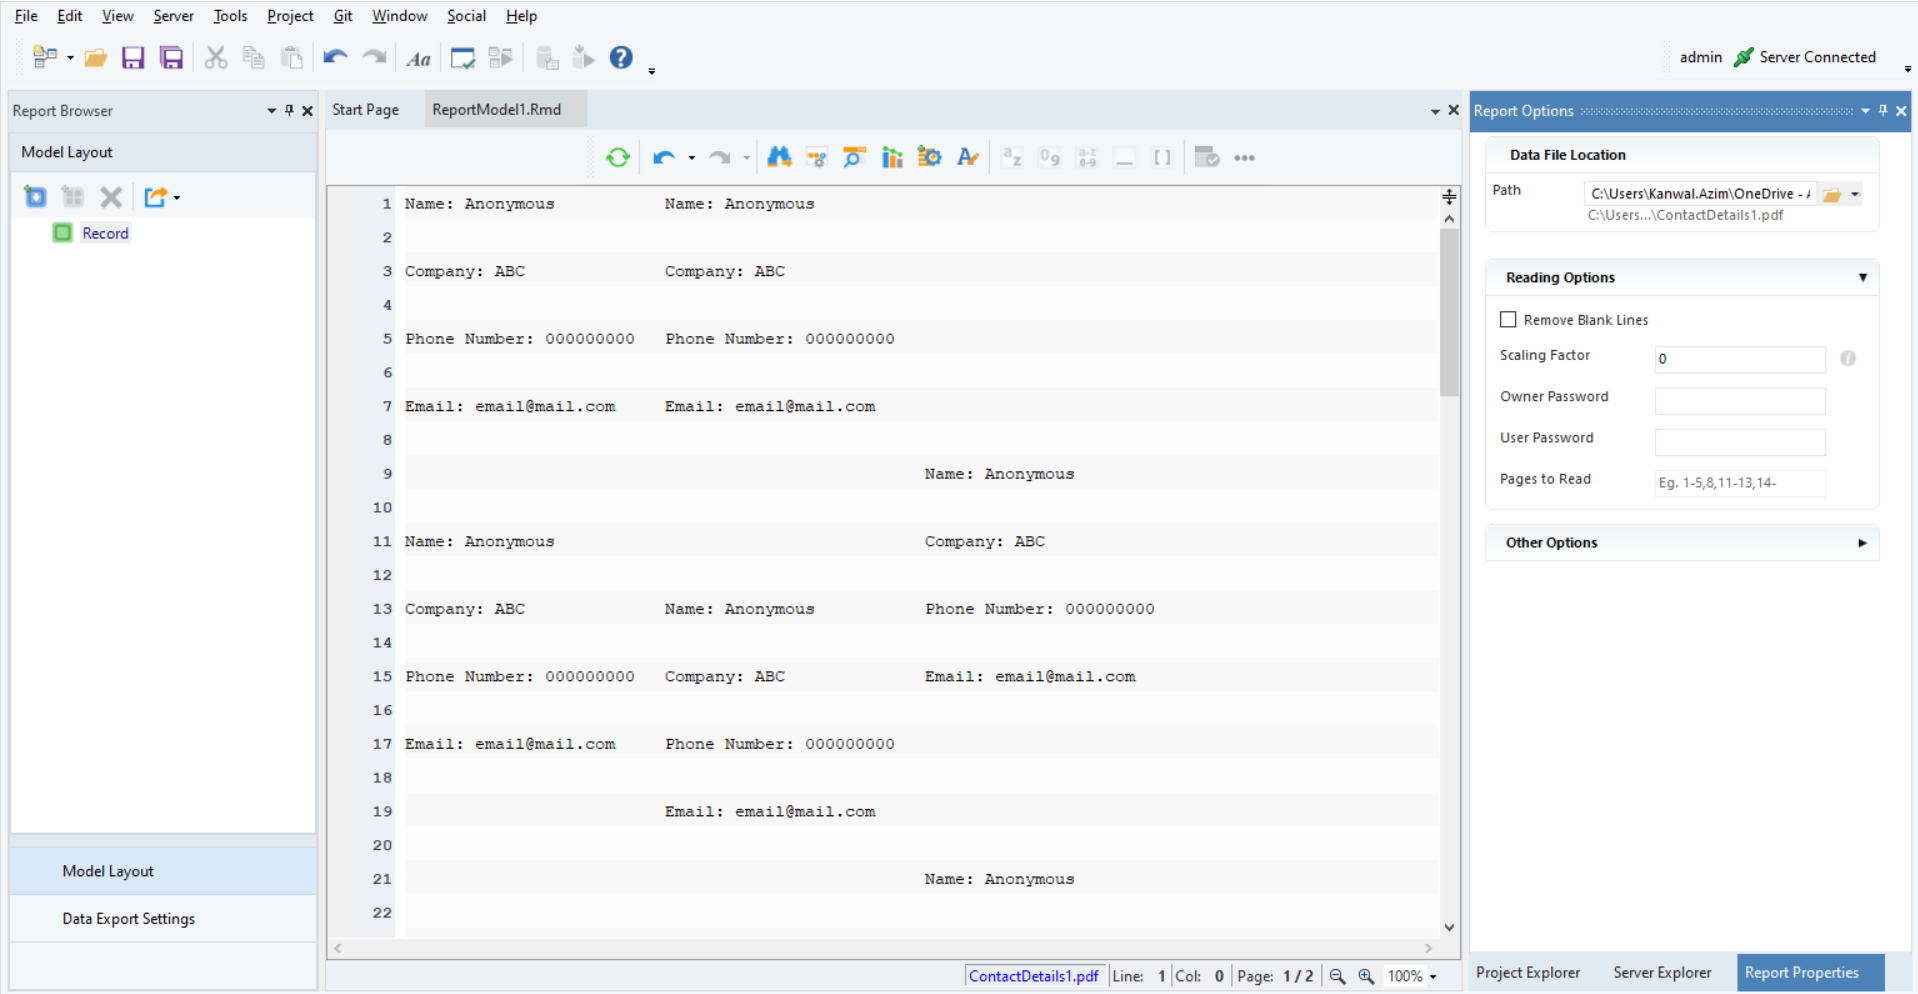Click the vertical scrollbar thumb in report view
The width and height of the screenshot is (1918, 994).
pyautogui.click(x=1449, y=310)
